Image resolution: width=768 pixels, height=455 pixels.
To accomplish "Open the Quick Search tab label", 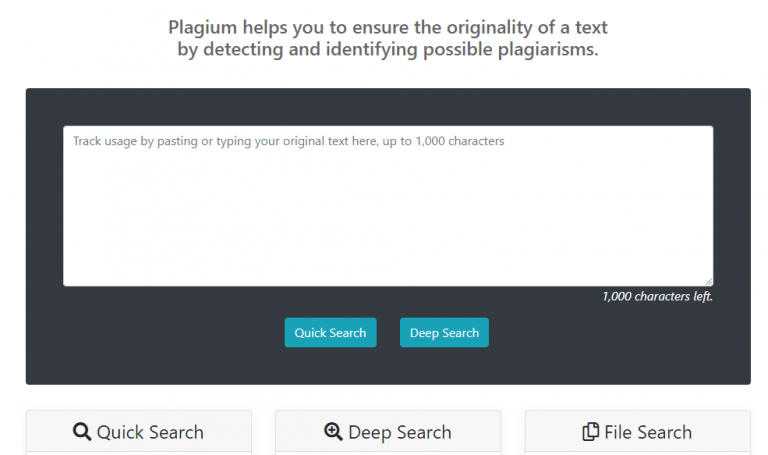I will 150,432.
